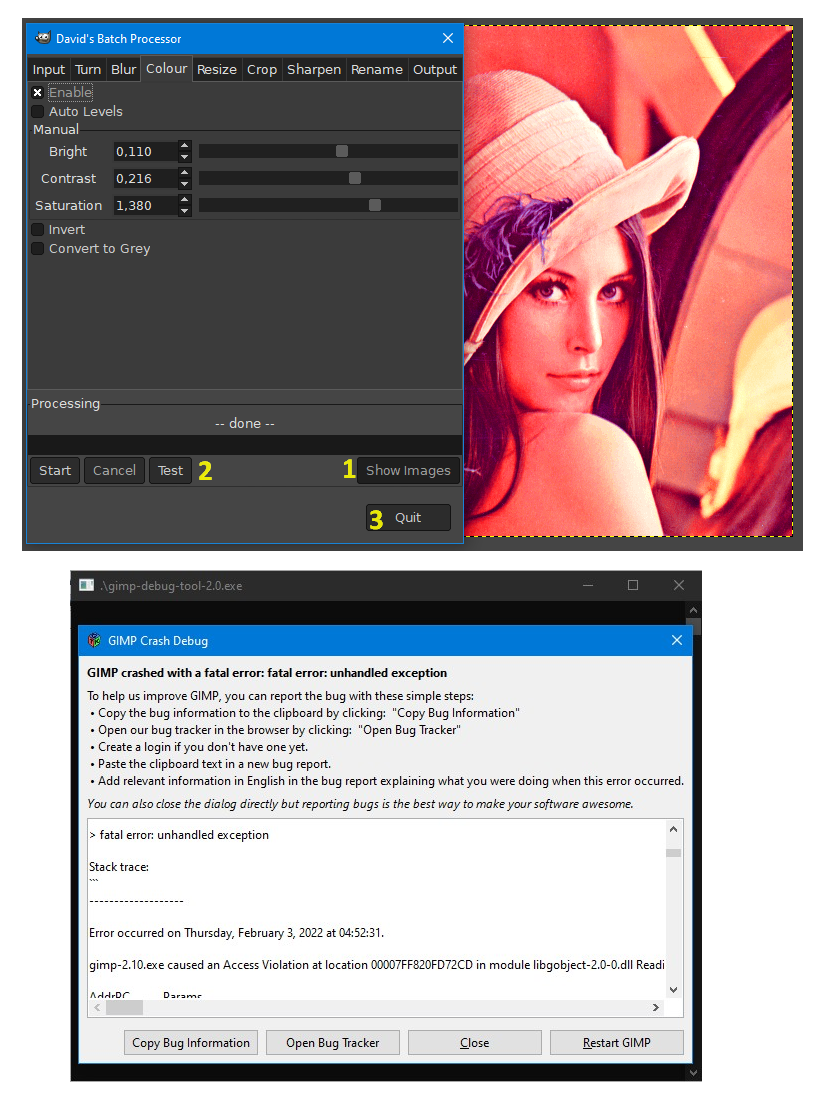Click the 'Stack trace:' line
Image resolution: width=822 pixels, height=1104 pixels.
click(x=119, y=867)
